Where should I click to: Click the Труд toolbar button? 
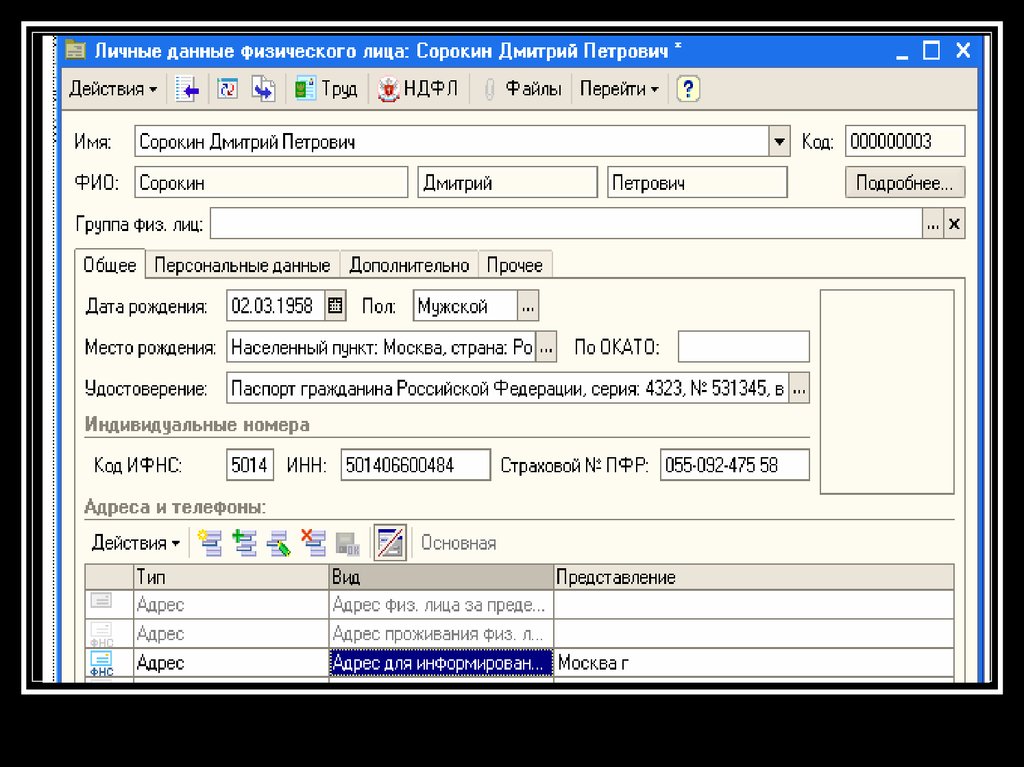326,89
